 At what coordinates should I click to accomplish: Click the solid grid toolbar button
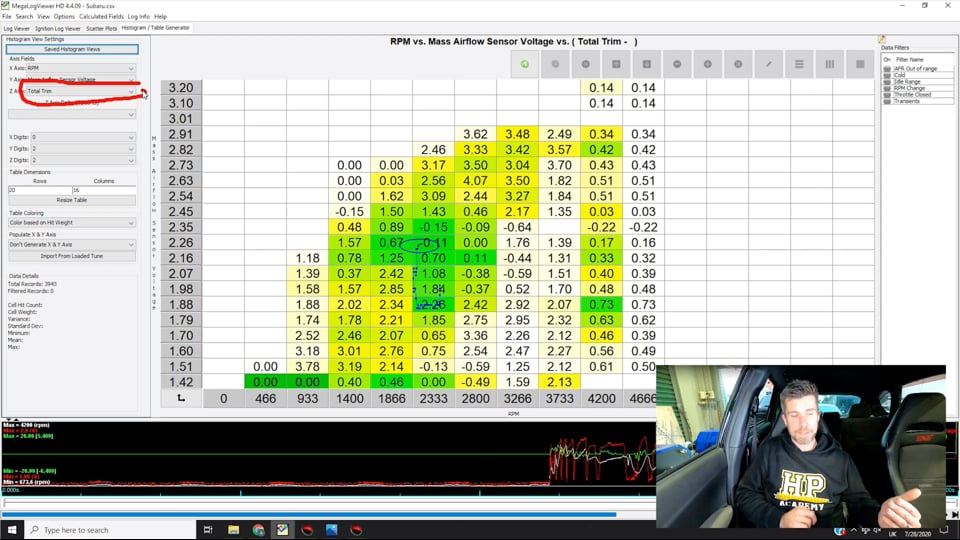(860, 64)
